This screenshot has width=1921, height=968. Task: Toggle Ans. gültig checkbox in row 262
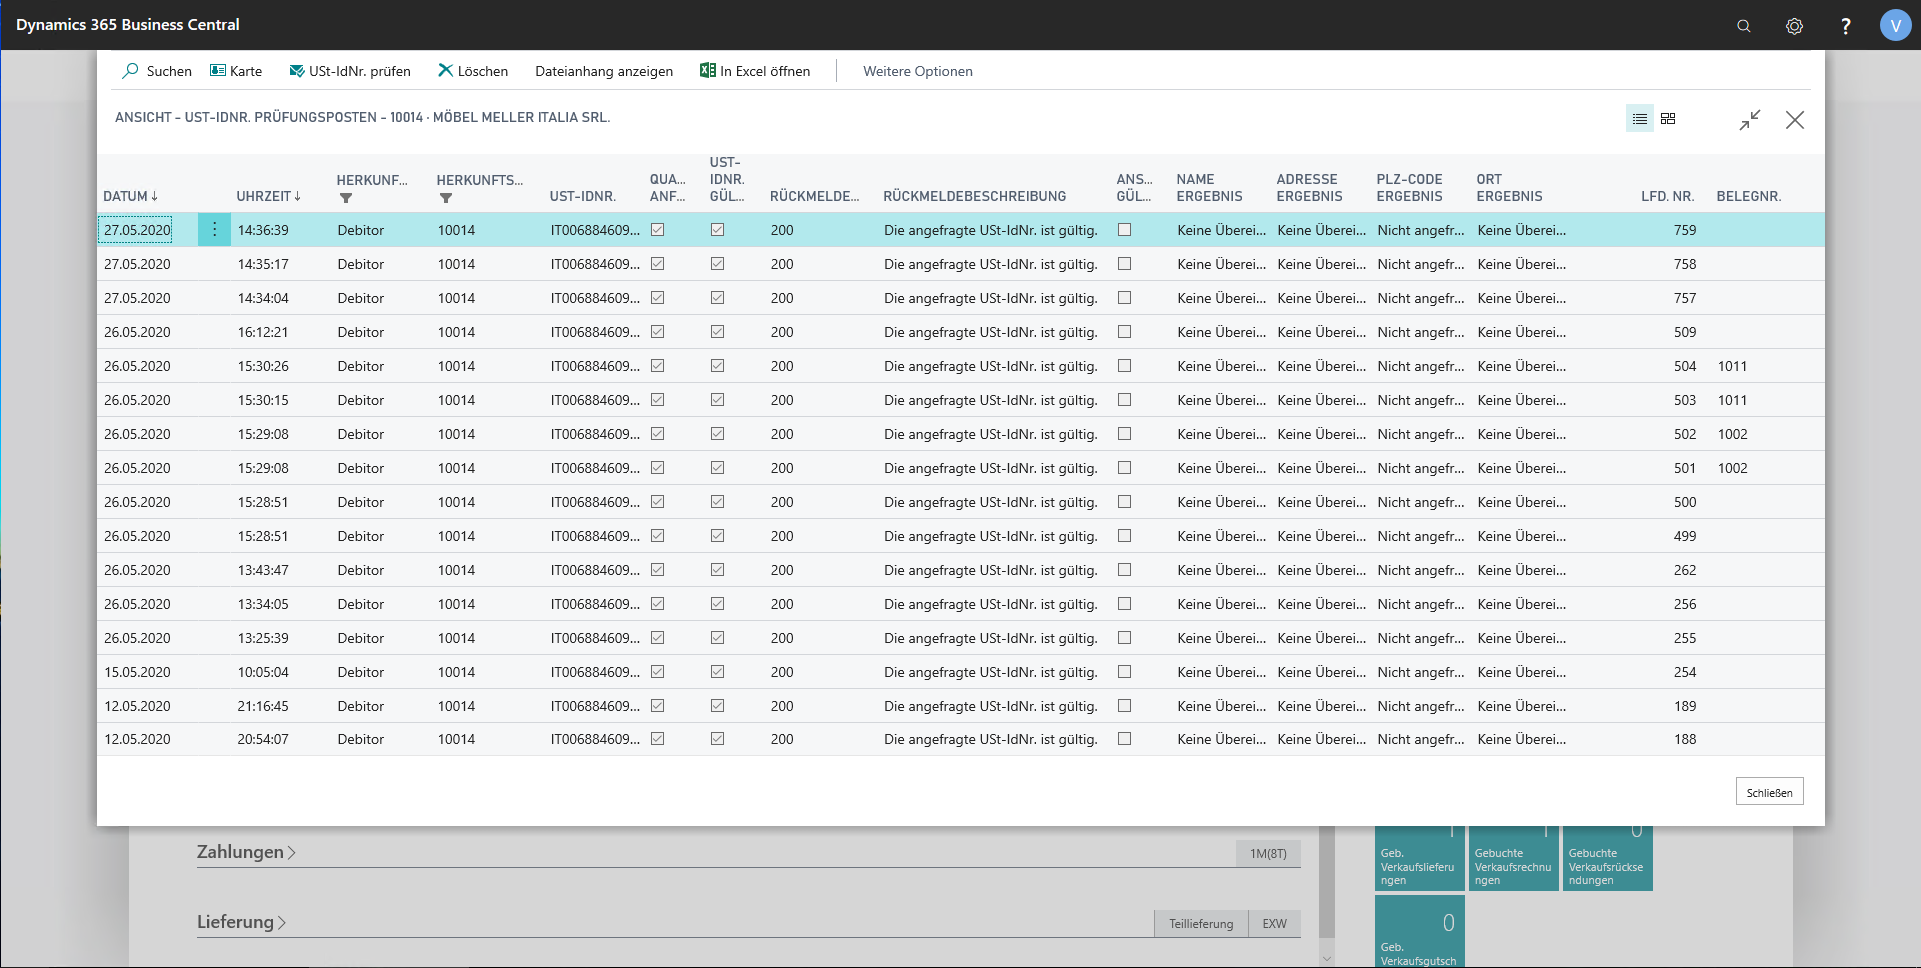pyautogui.click(x=1125, y=570)
